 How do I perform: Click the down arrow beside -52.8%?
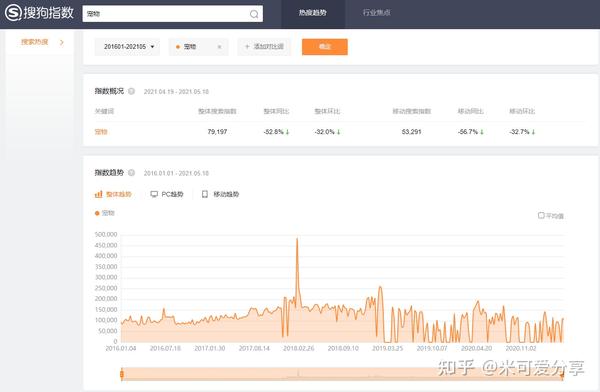point(287,132)
